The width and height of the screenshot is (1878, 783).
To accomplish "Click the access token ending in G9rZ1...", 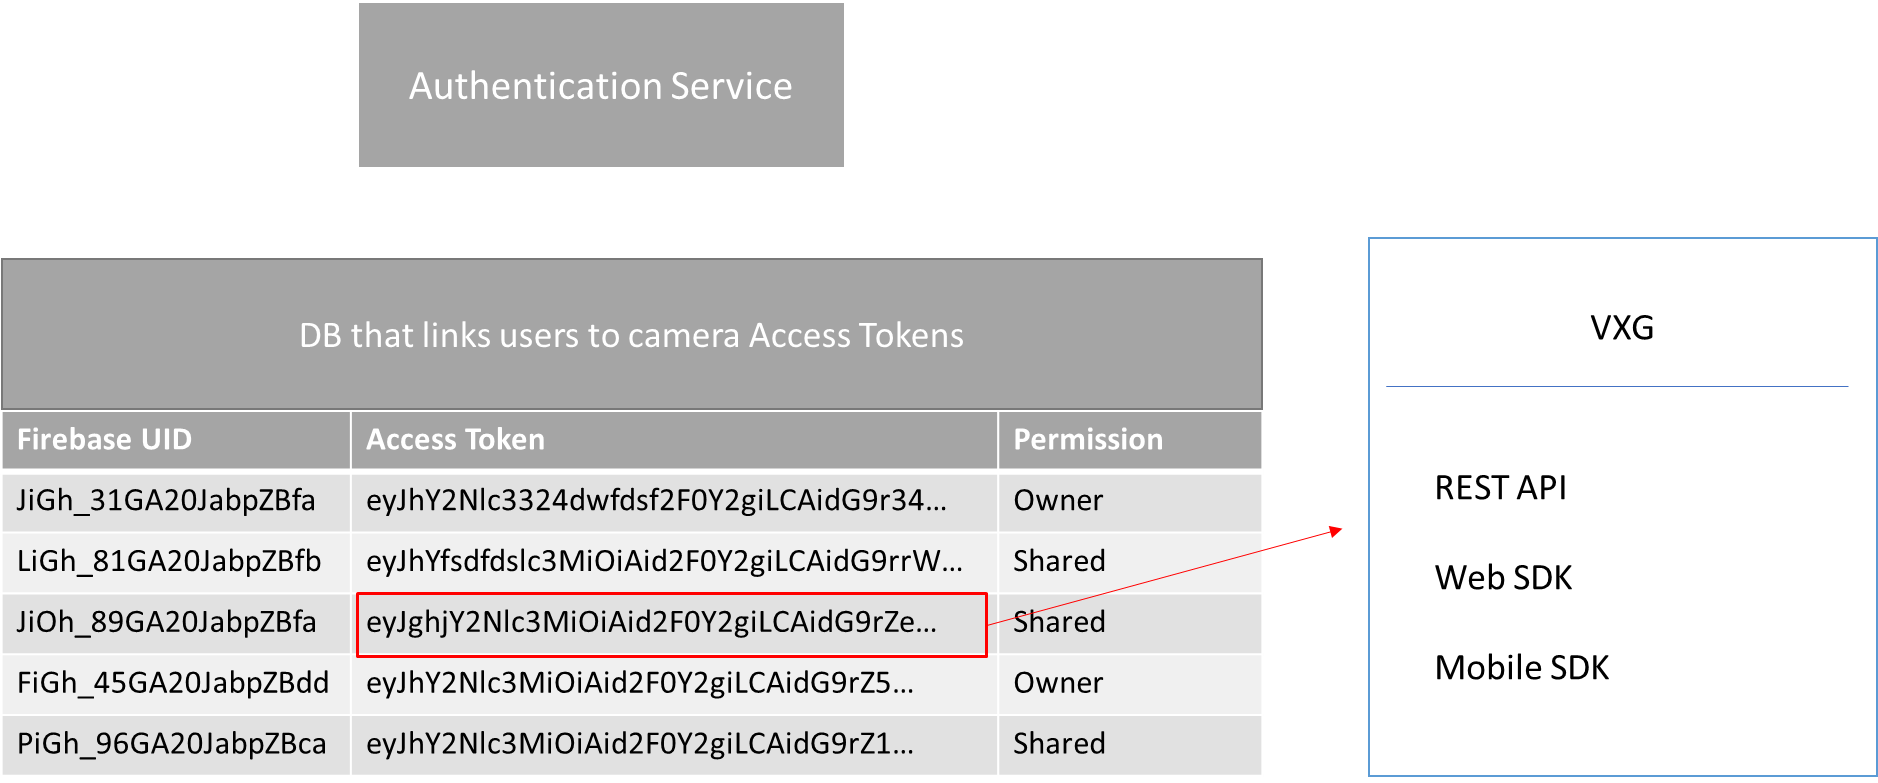I will coord(640,744).
